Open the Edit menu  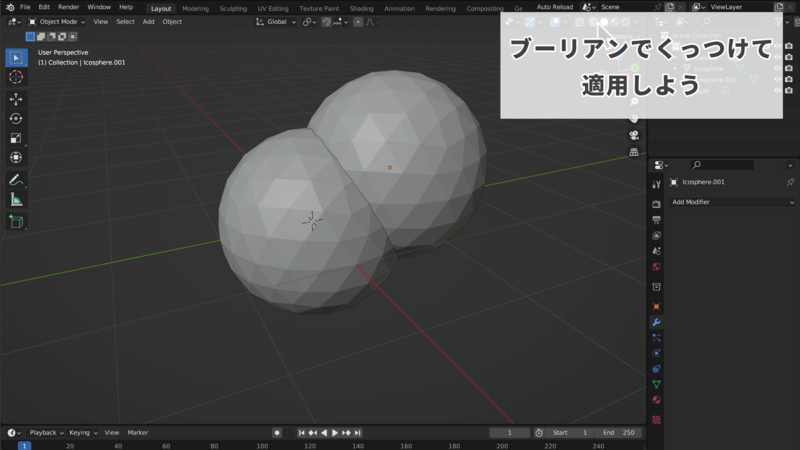tap(44, 7)
